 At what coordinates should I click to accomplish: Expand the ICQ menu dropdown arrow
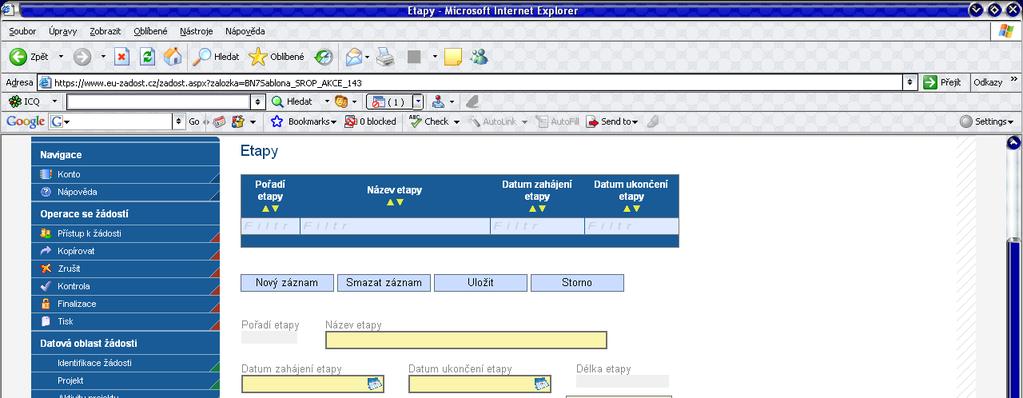click(55, 102)
